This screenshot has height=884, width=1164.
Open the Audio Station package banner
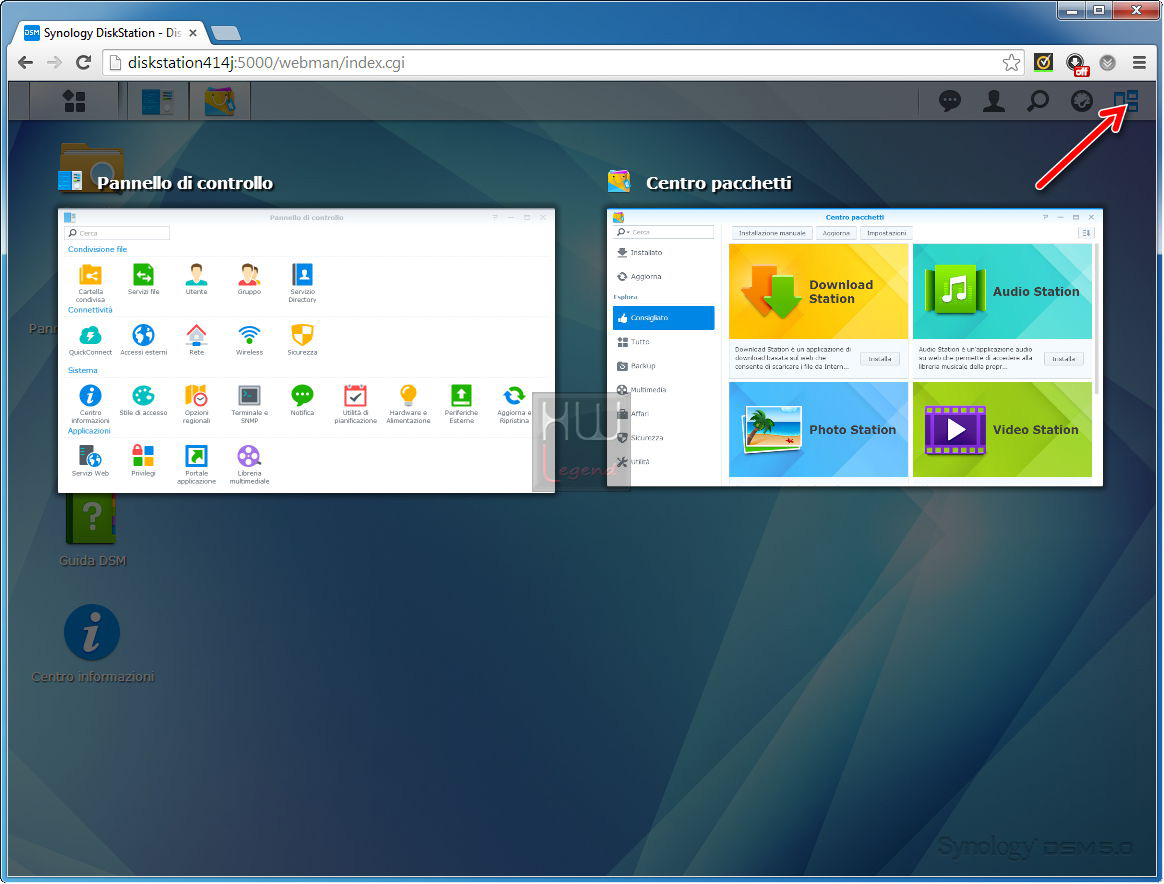pos(1002,292)
